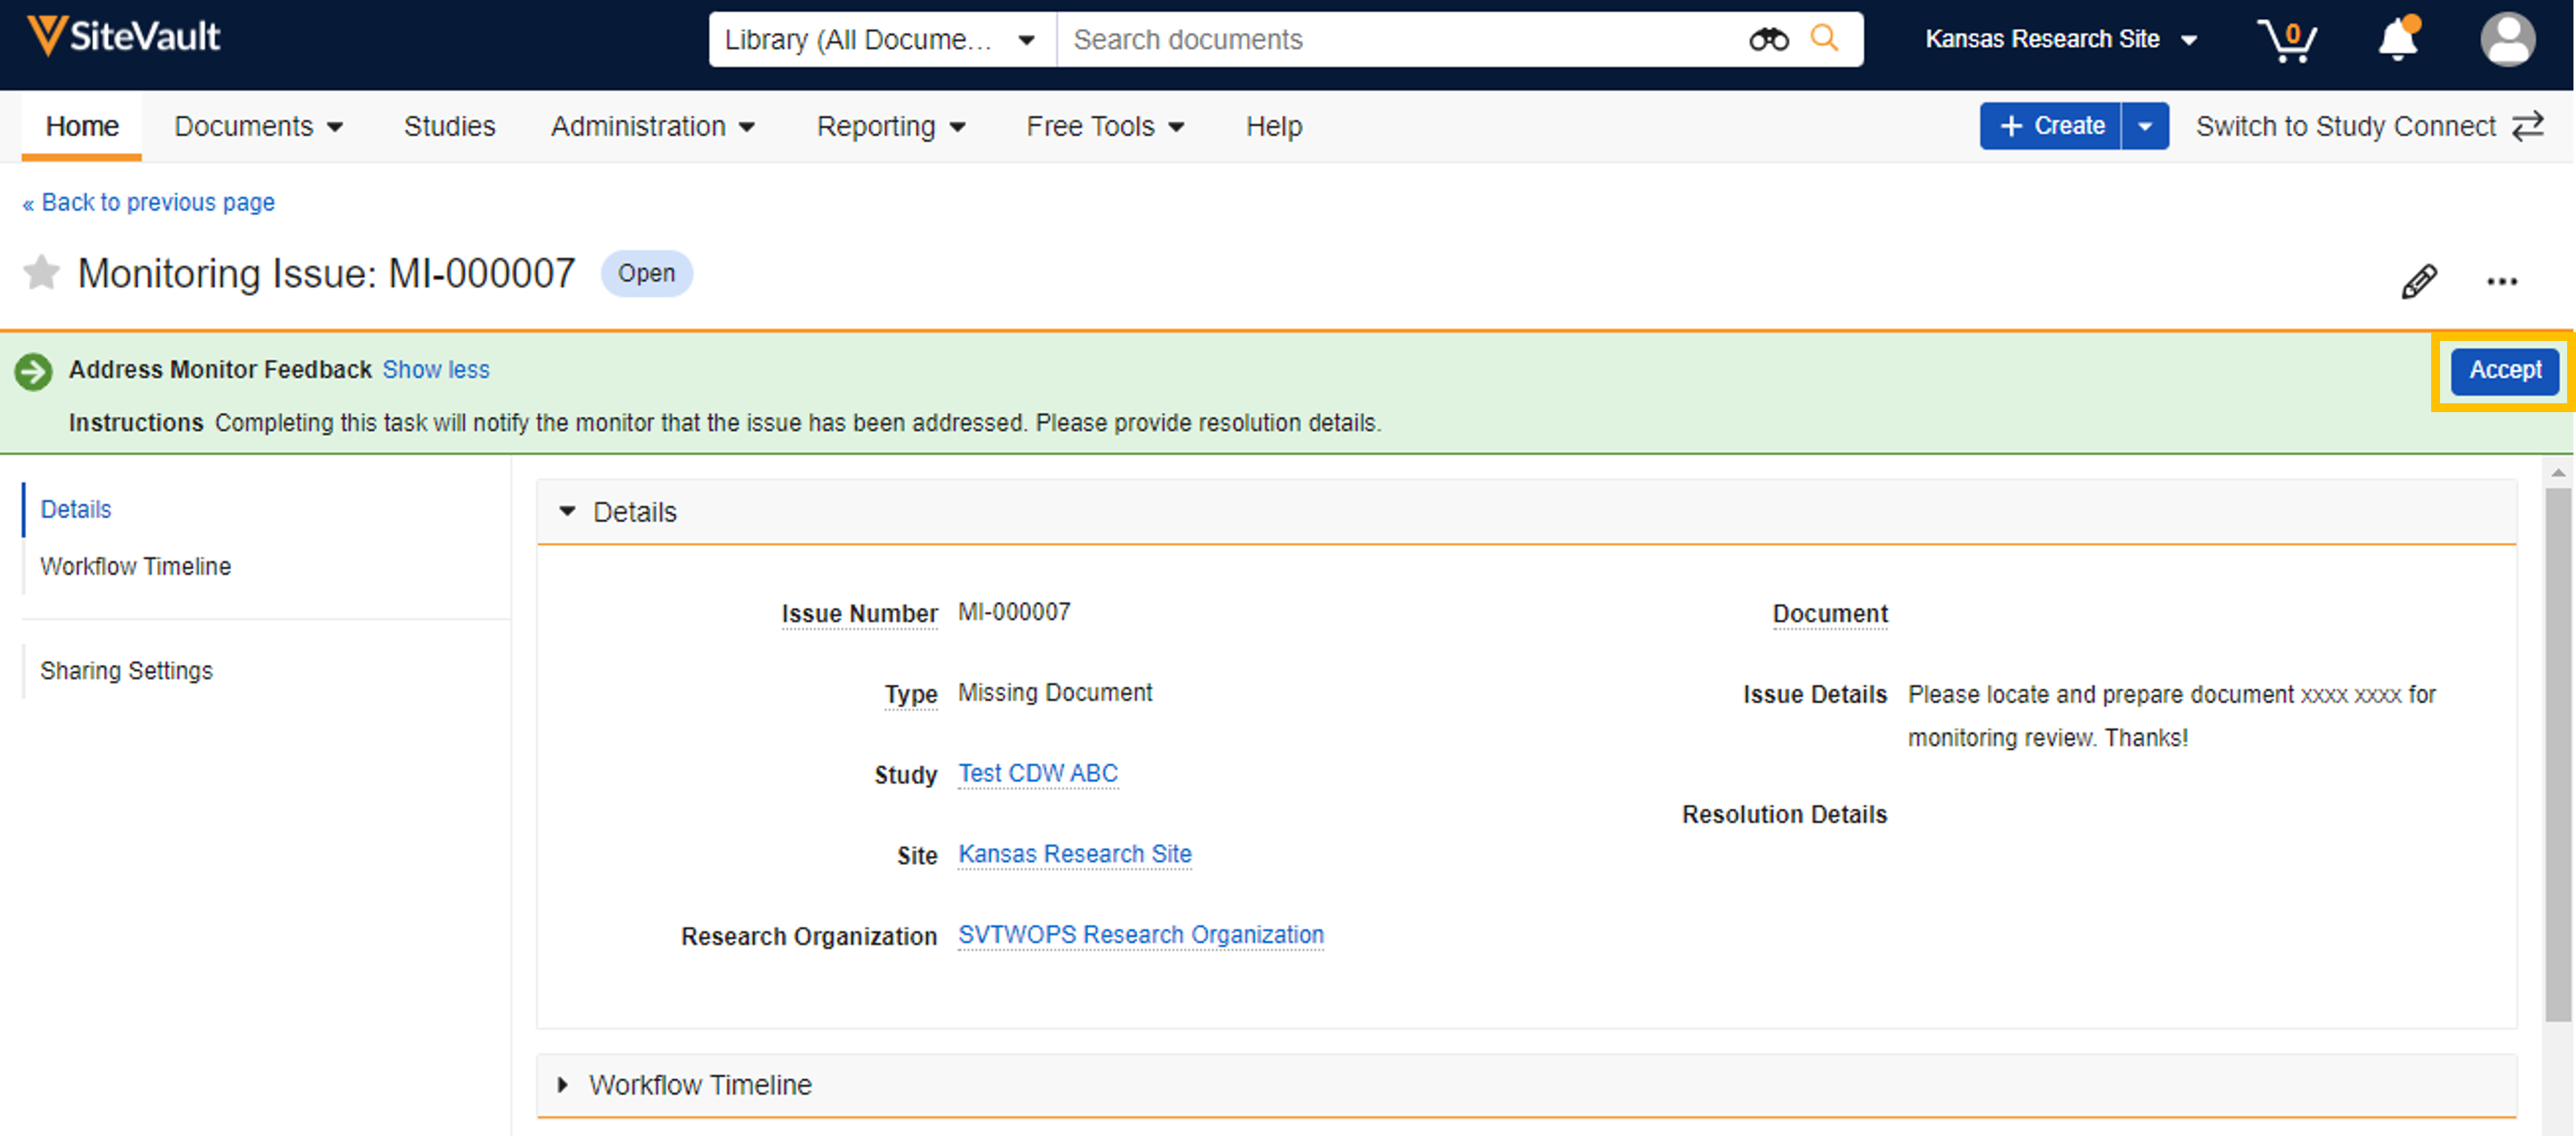Open the notifications bell

pos(2397,40)
